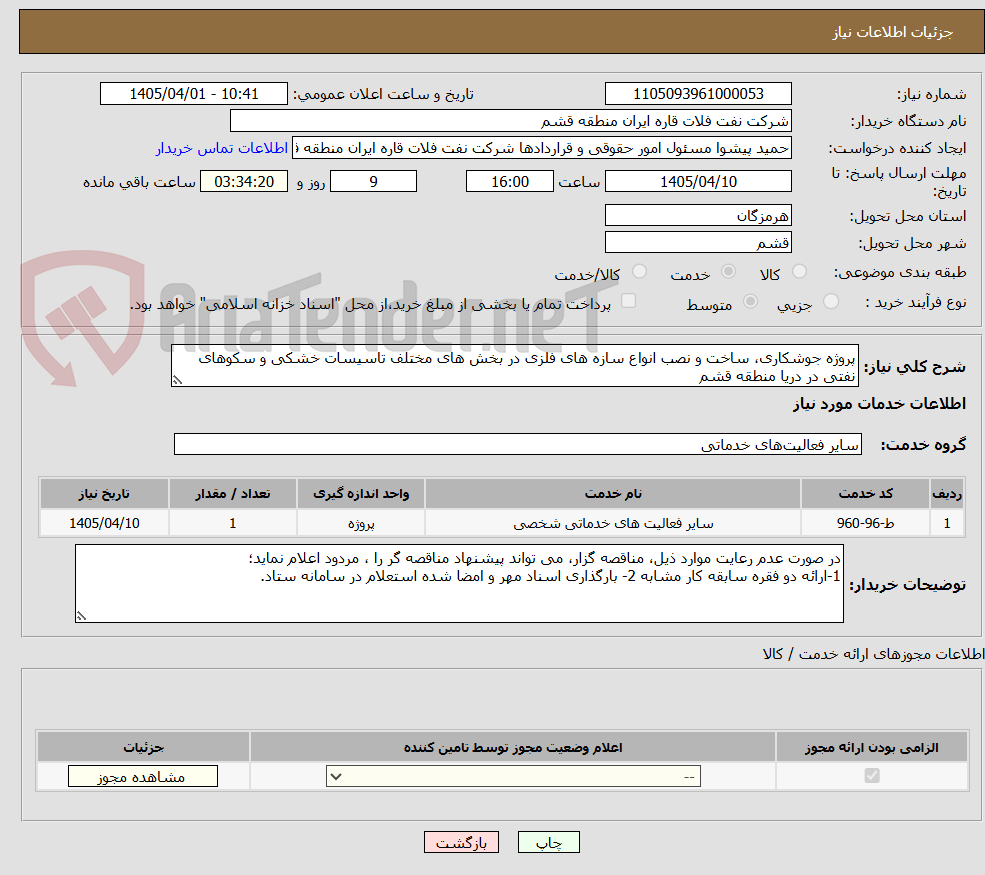Screen dimensions: 985x875
Task: Click the چاپ print button
Action: tap(548, 842)
